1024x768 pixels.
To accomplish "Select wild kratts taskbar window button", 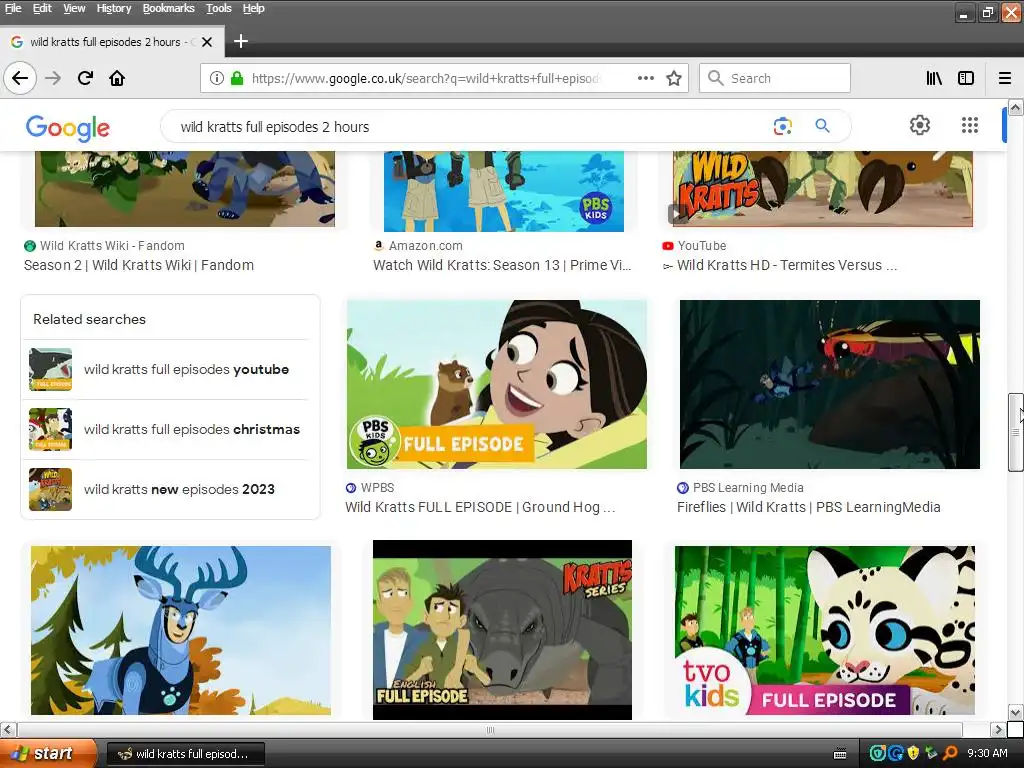I will 185,754.
